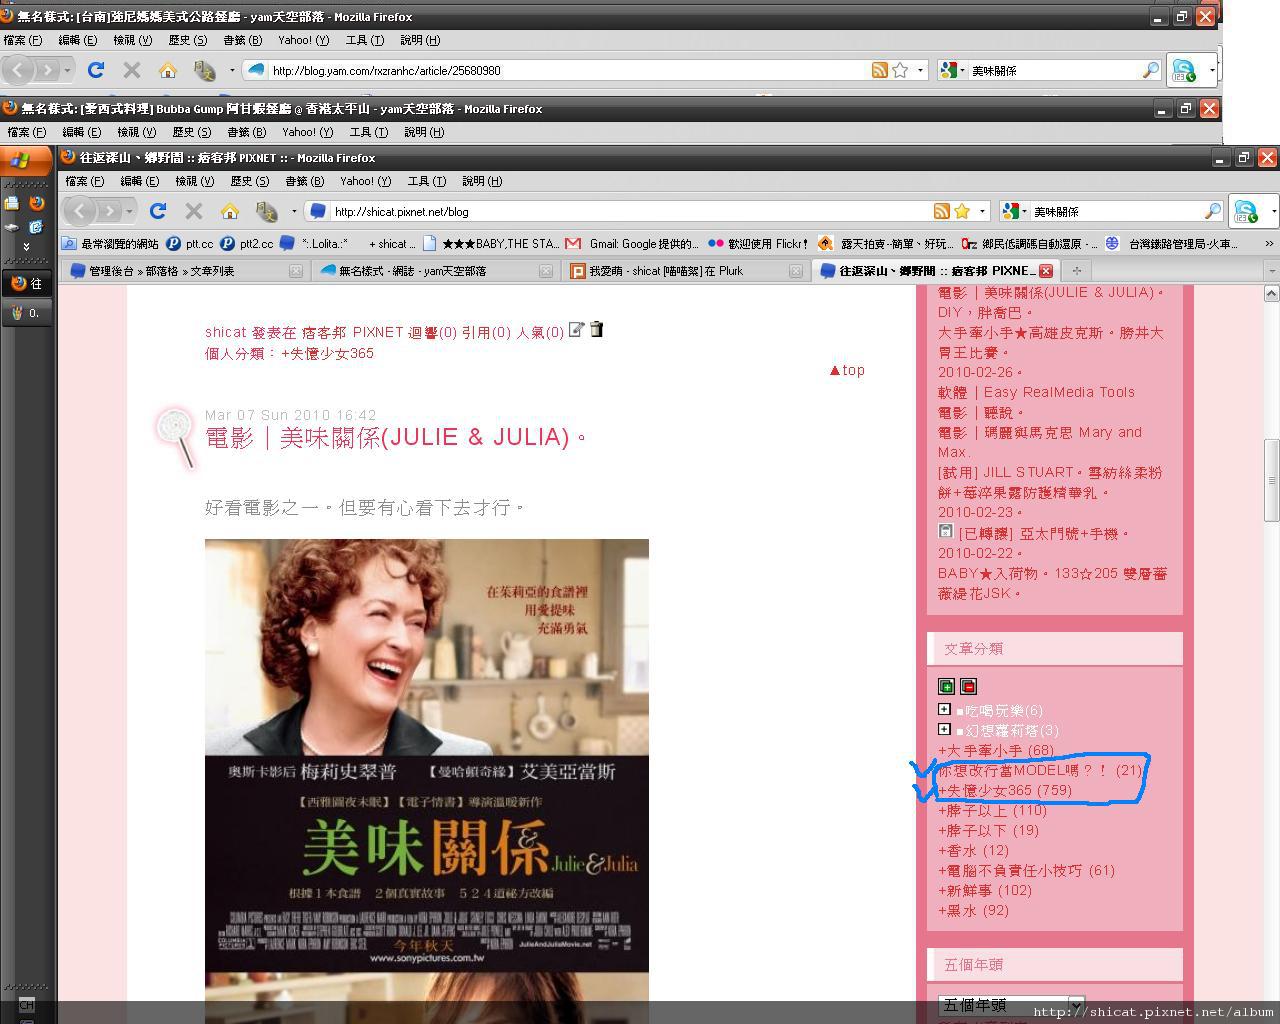The width and height of the screenshot is (1280, 1024).
Task: Open the address bar history dropdown
Action: coord(982,211)
